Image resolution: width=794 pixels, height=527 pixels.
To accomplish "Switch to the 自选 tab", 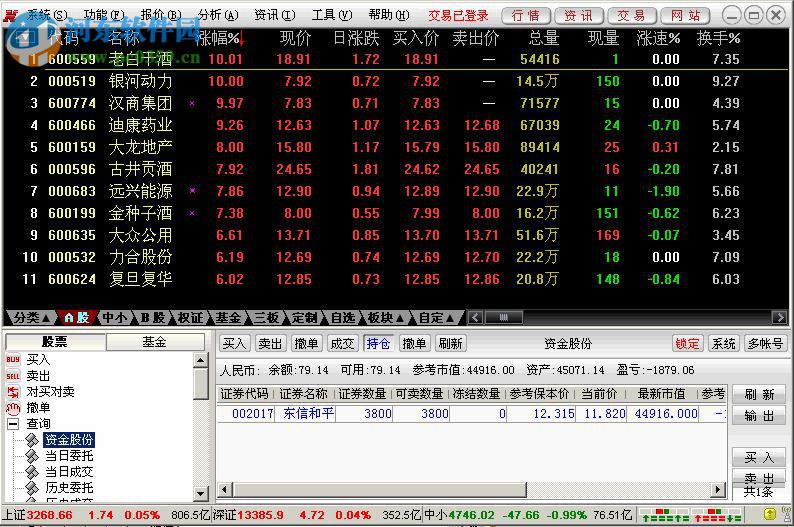I will coord(342,318).
